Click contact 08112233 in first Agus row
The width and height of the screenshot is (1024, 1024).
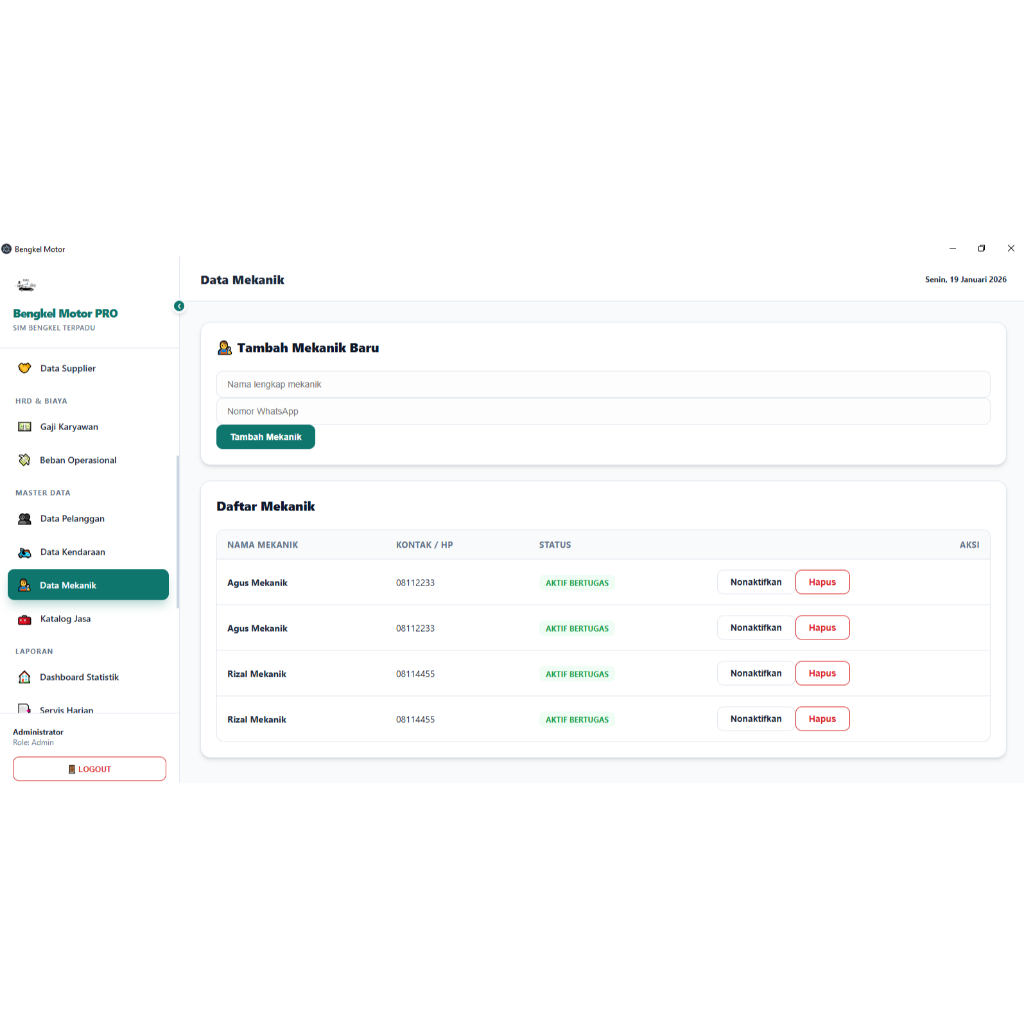click(415, 583)
